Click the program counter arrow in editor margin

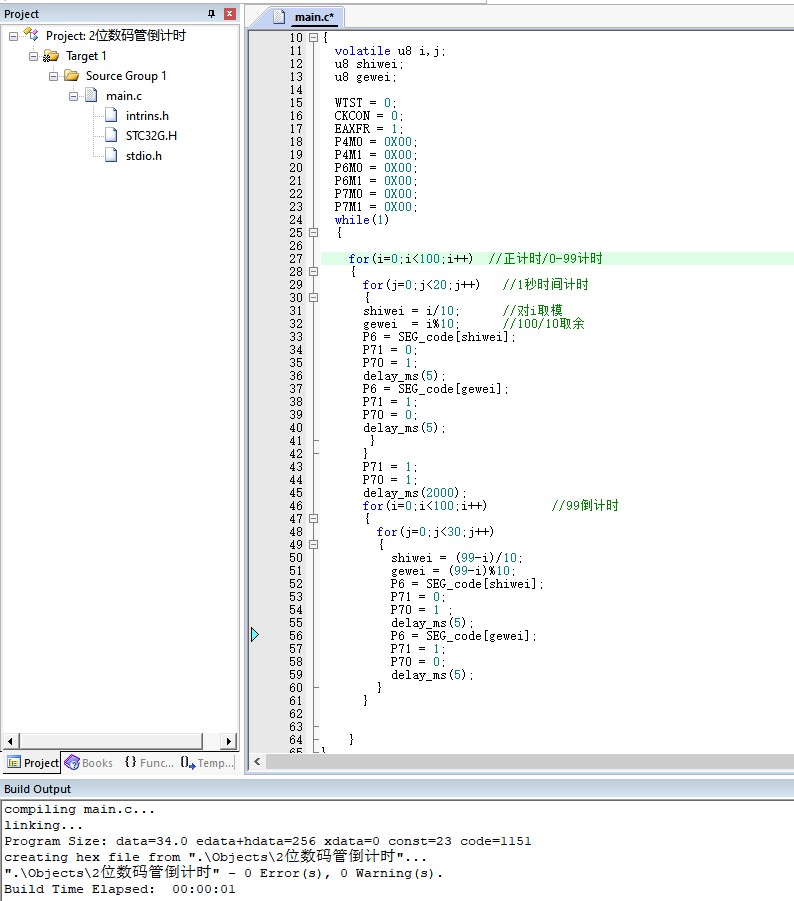[255, 635]
